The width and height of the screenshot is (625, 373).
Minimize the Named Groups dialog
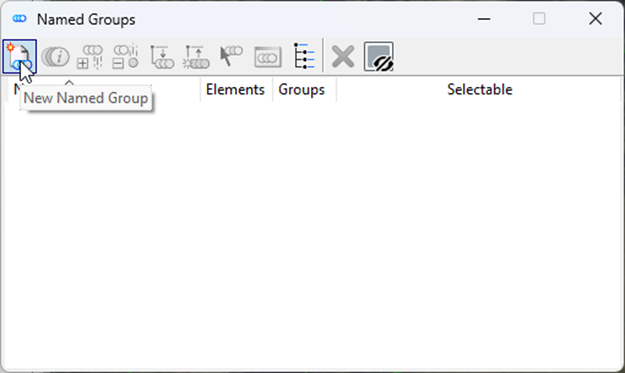coord(484,19)
